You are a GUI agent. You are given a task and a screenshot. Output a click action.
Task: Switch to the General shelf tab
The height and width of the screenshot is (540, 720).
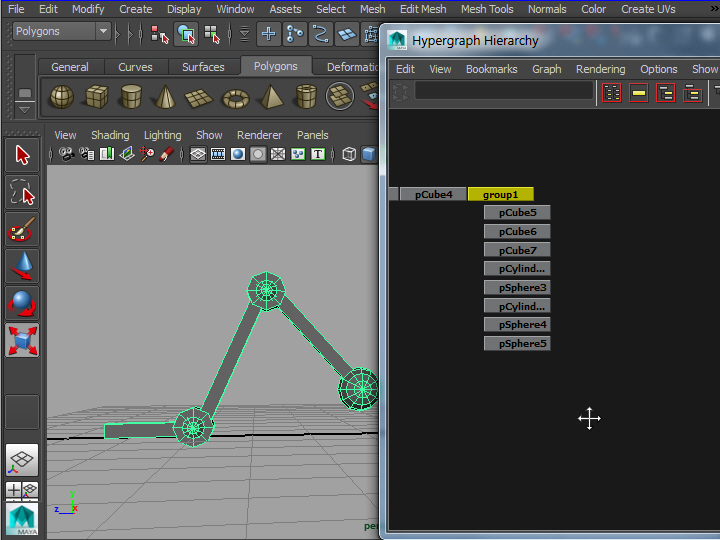point(70,67)
